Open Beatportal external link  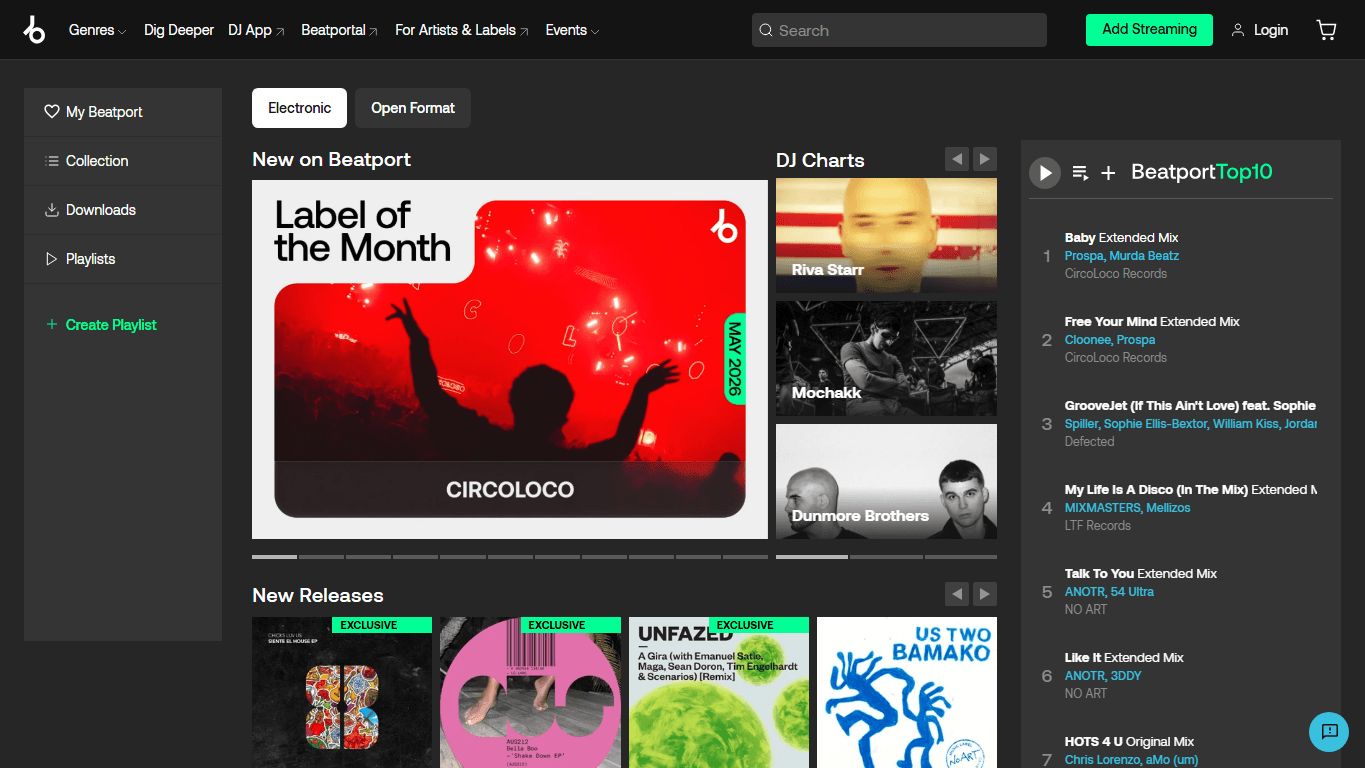(x=339, y=30)
